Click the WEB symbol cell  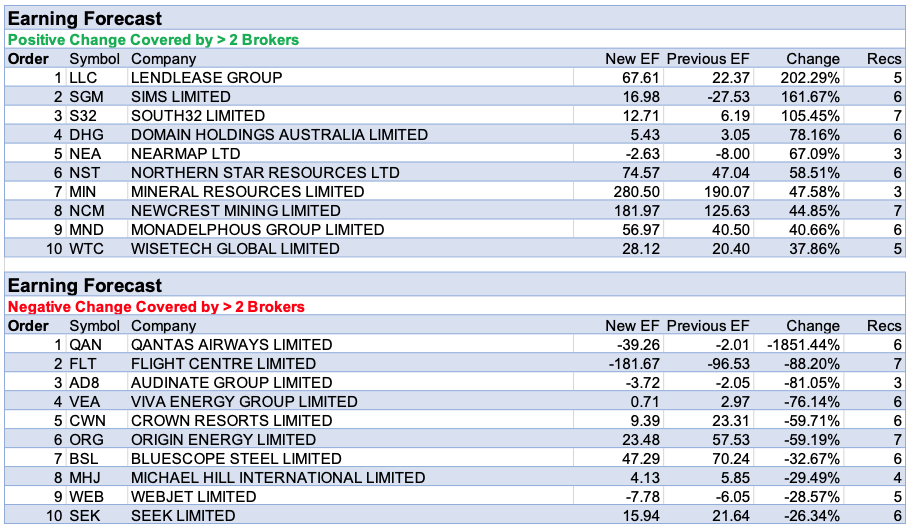click(87, 497)
